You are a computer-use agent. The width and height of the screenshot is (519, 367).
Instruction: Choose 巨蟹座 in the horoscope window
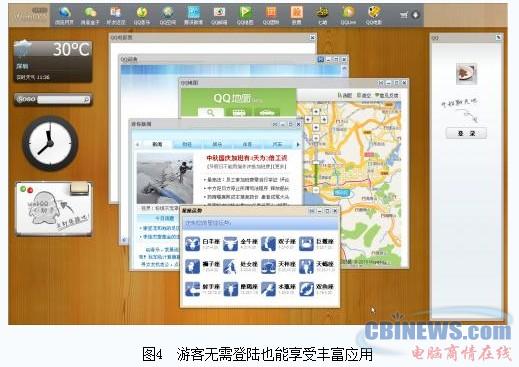pyautogui.click(x=316, y=243)
